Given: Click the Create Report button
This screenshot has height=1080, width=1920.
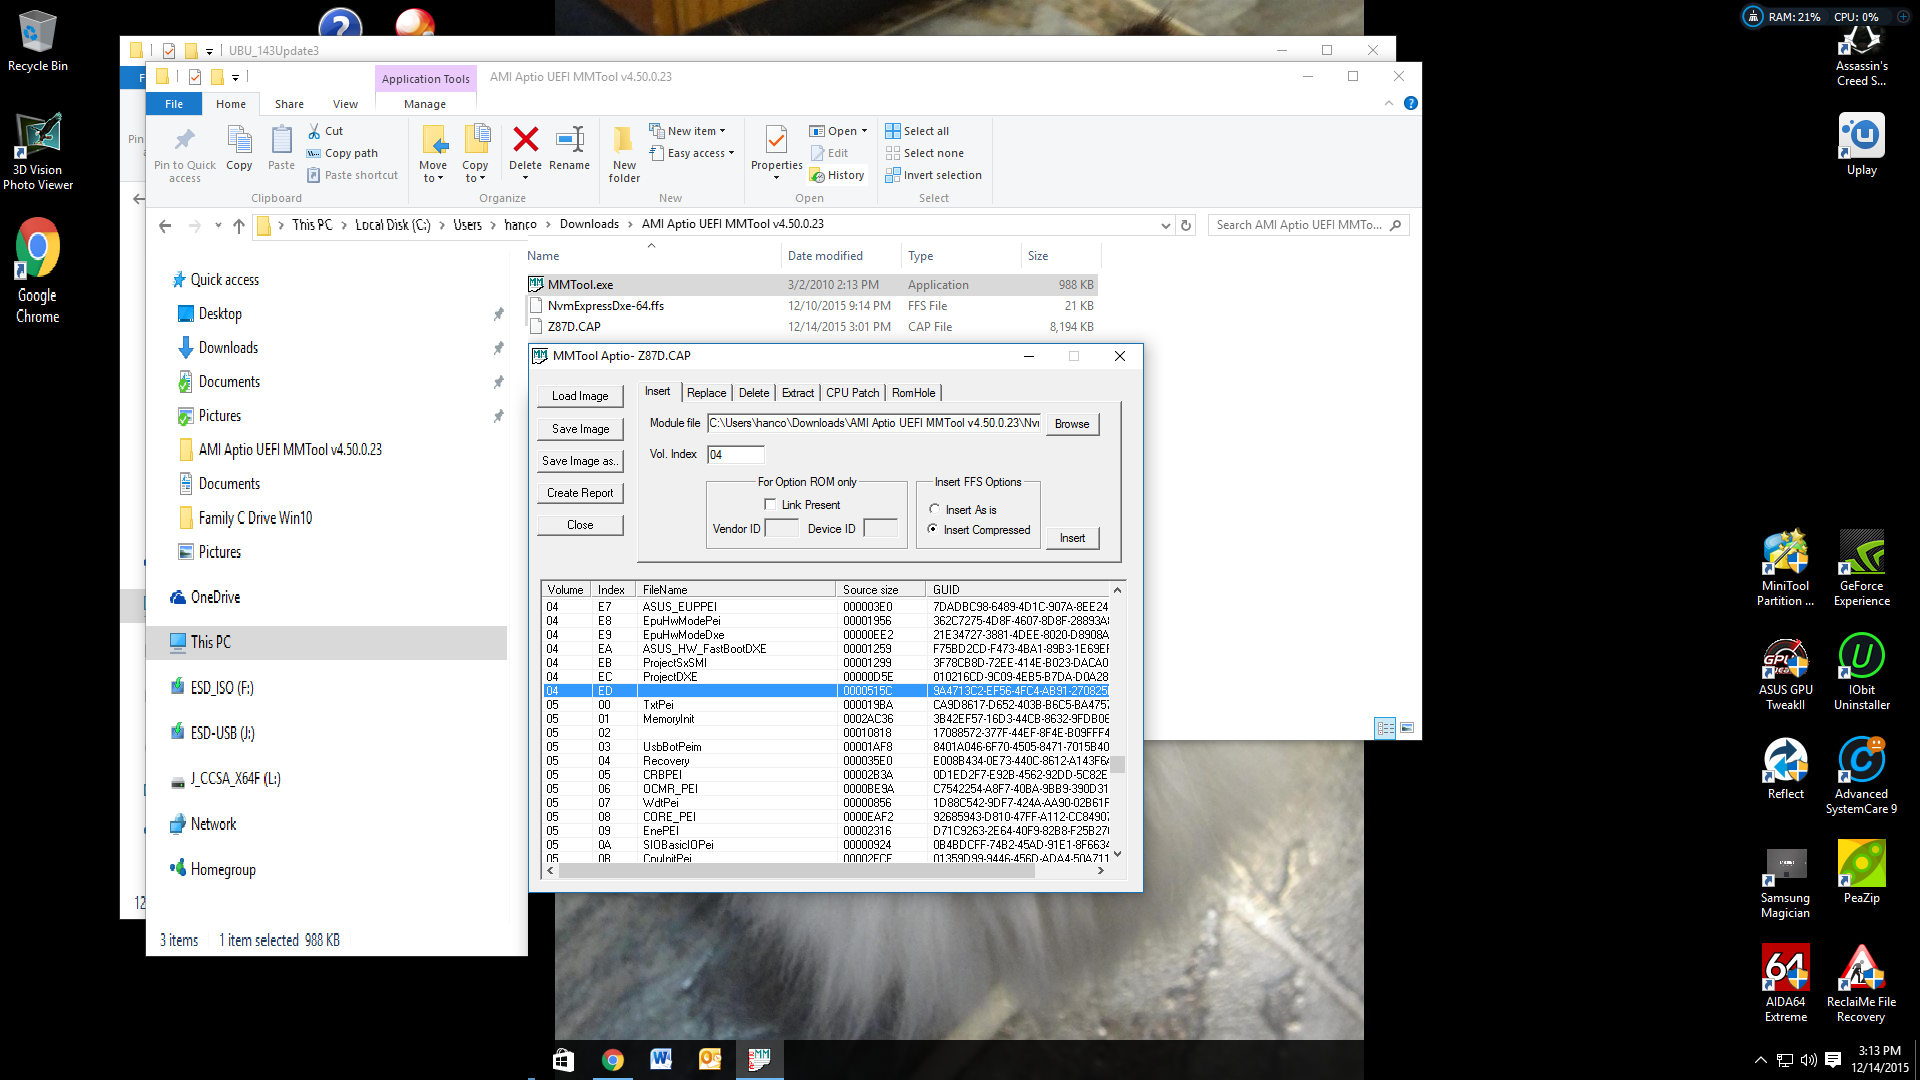Looking at the screenshot, I should (x=580, y=493).
